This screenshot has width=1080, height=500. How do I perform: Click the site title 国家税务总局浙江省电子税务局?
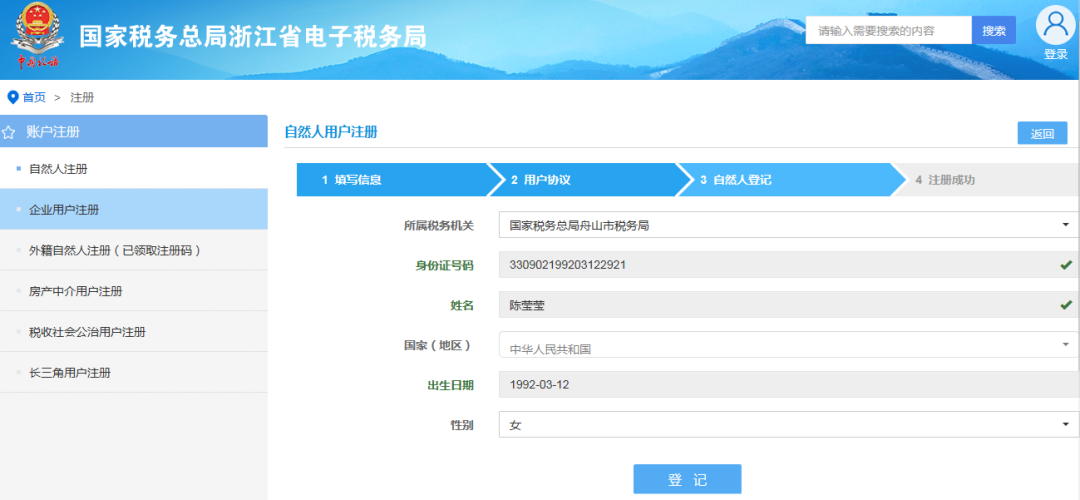tap(253, 37)
